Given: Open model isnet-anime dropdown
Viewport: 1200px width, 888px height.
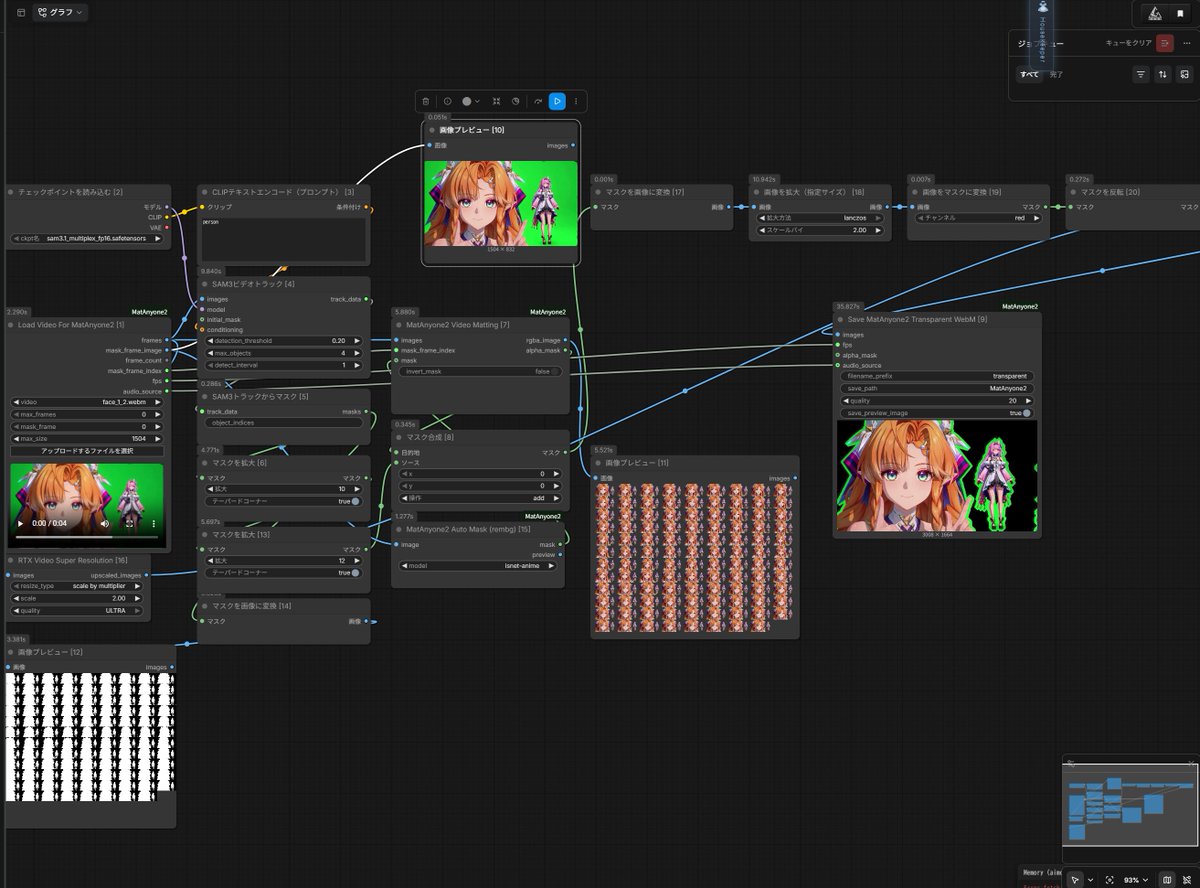Looking at the screenshot, I should pyautogui.click(x=479, y=566).
